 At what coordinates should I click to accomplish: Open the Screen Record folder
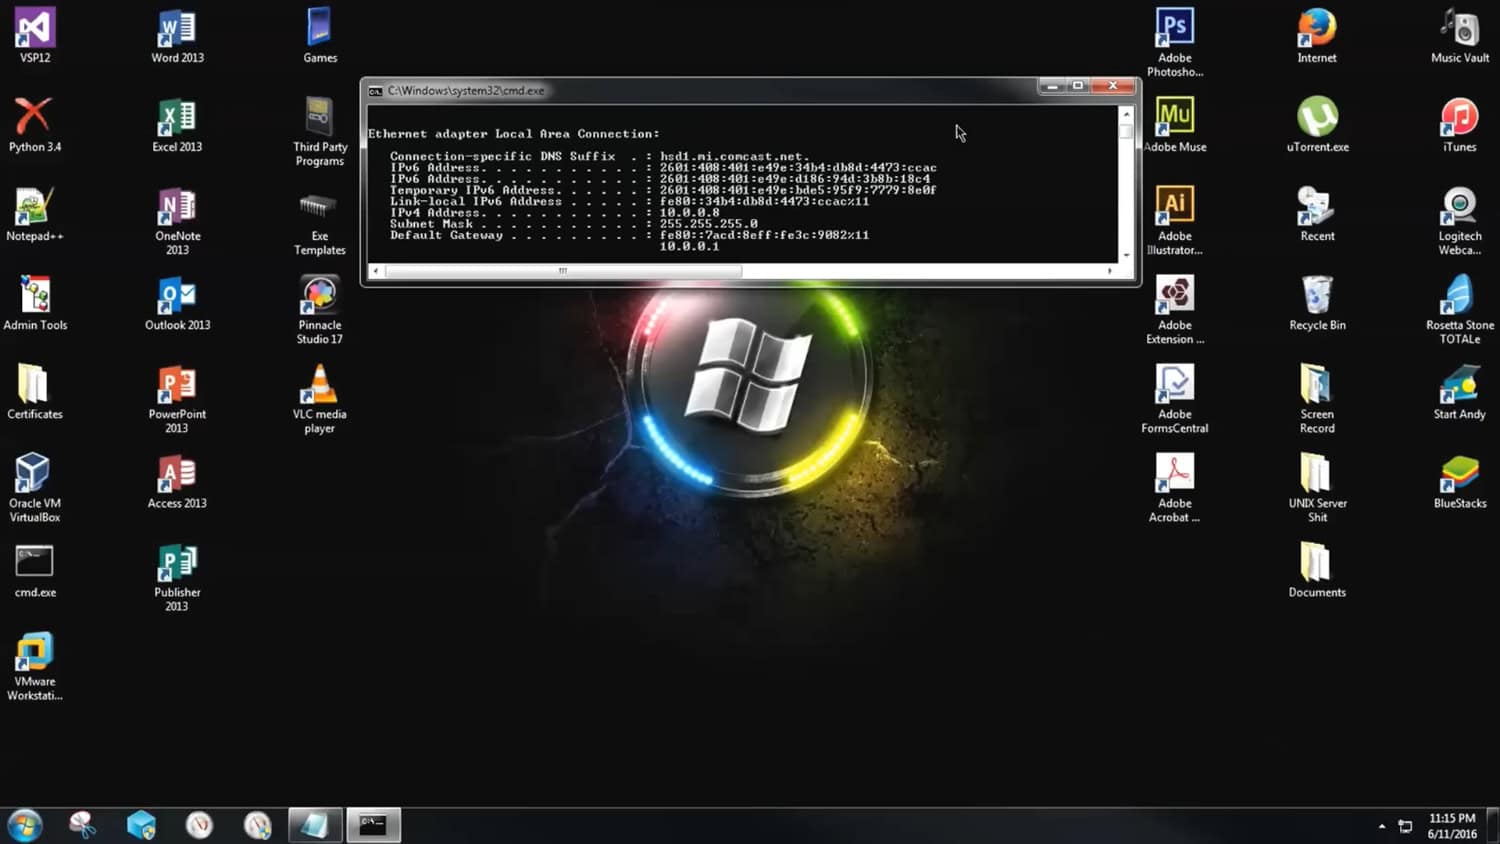(x=1317, y=399)
